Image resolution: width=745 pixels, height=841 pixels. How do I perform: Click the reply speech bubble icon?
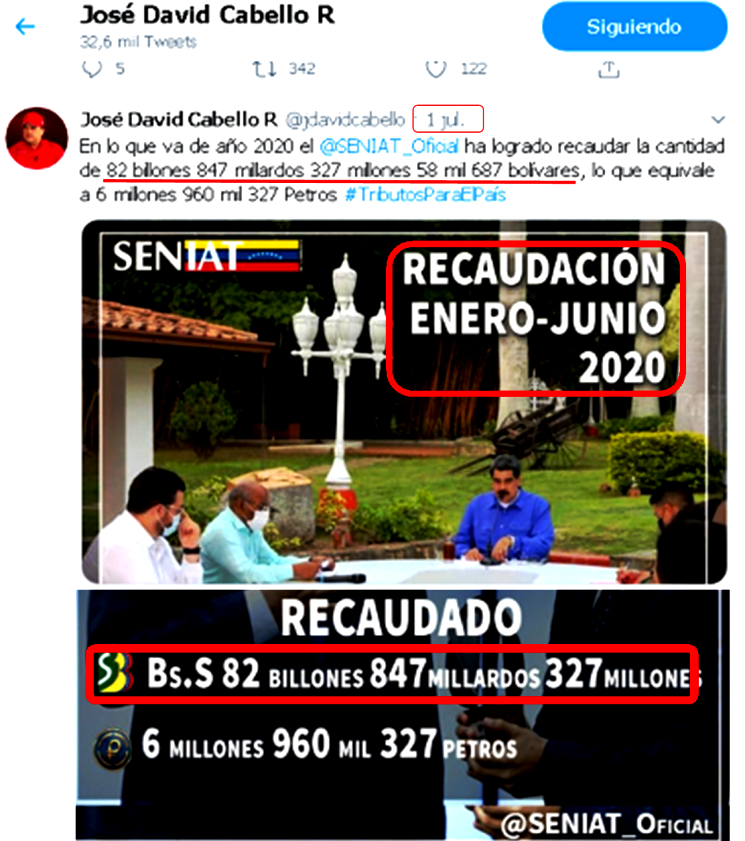click(92, 69)
